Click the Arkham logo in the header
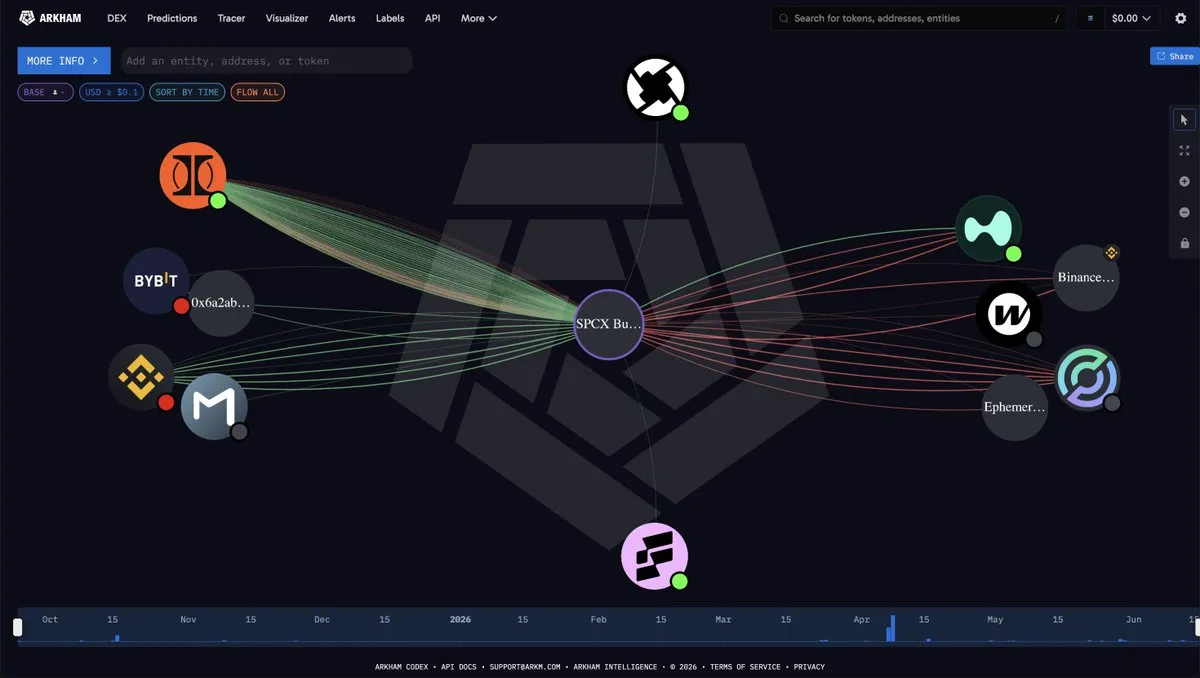The height and width of the screenshot is (678, 1200). point(51,18)
